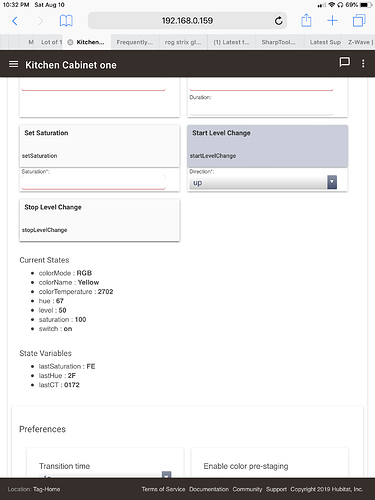The width and height of the screenshot is (375, 500).
Task: Switch to the Frequently tab
Action: [x=135, y=42]
